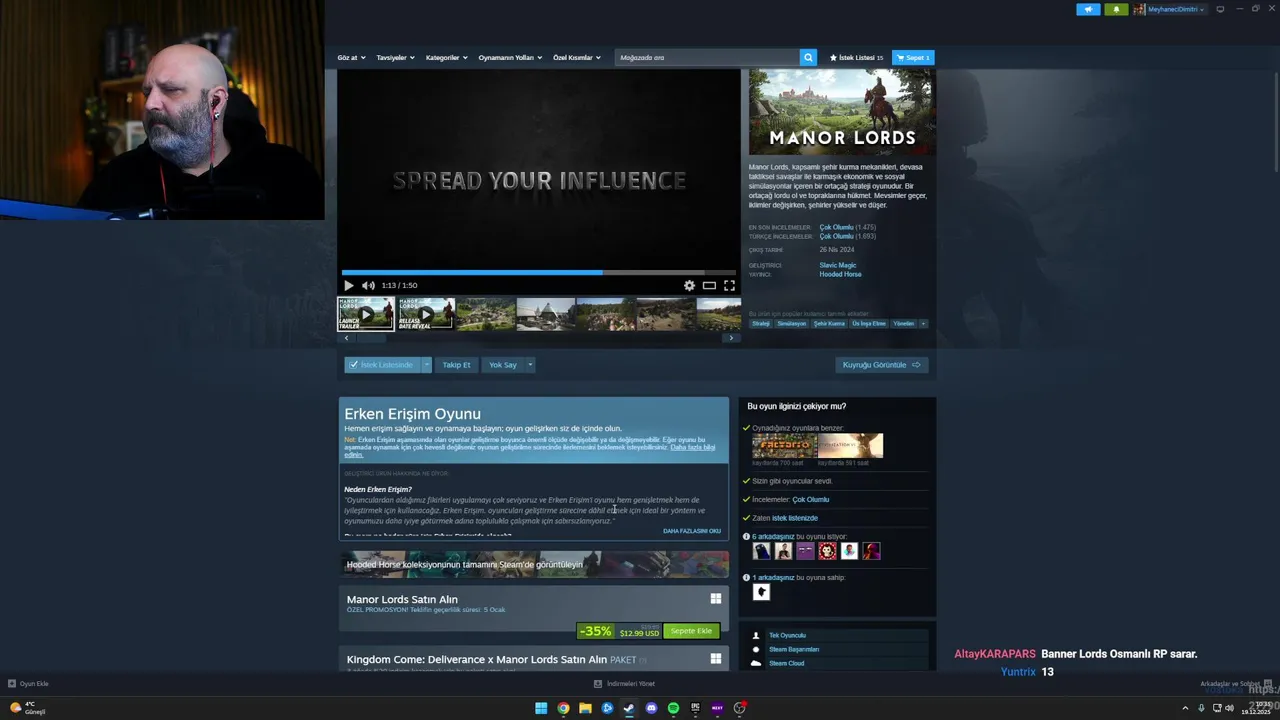Open Spotify from the taskbar

click(x=673, y=708)
